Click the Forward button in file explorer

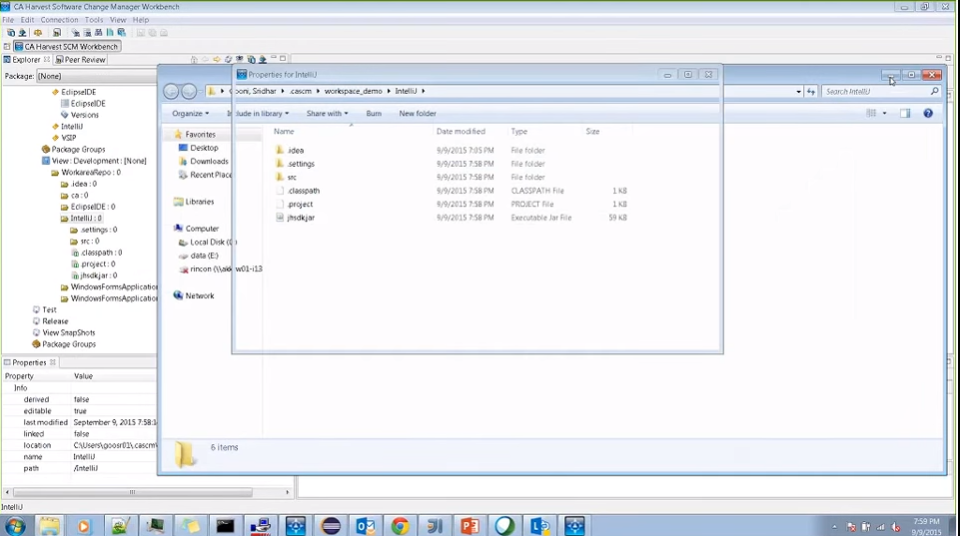point(189,91)
